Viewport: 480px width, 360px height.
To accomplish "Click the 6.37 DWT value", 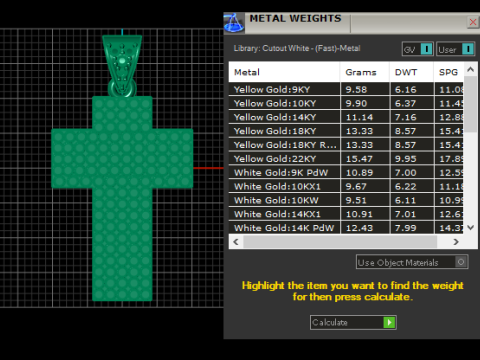I will [x=406, y=104].
